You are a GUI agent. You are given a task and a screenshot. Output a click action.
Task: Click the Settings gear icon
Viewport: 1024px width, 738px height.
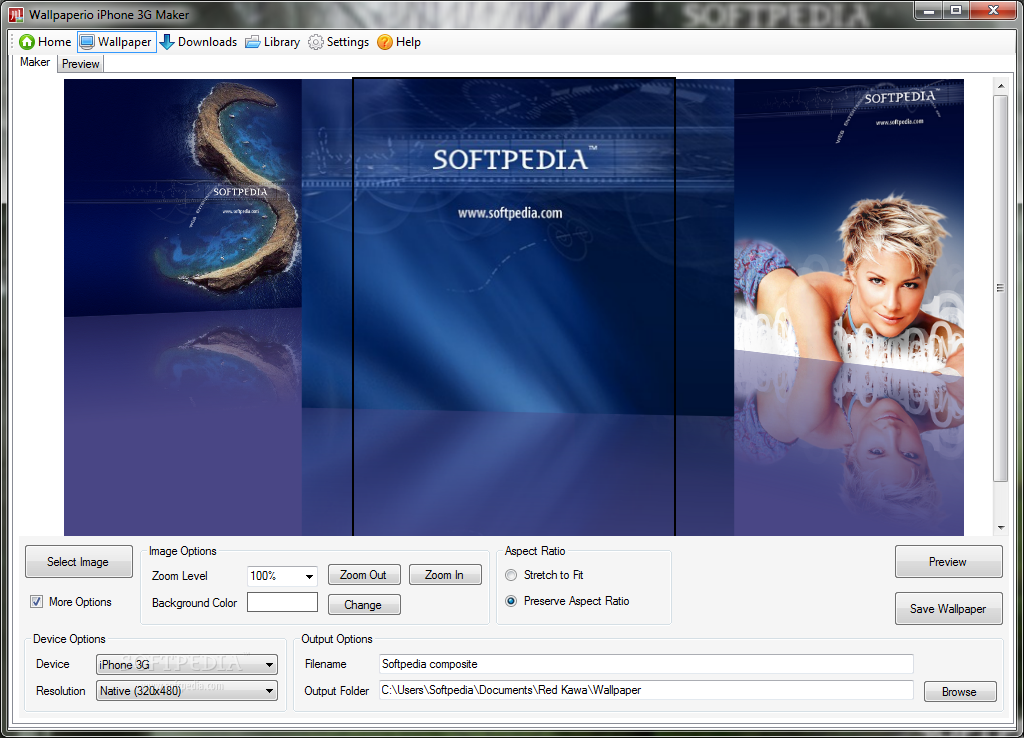pos(315,42)
